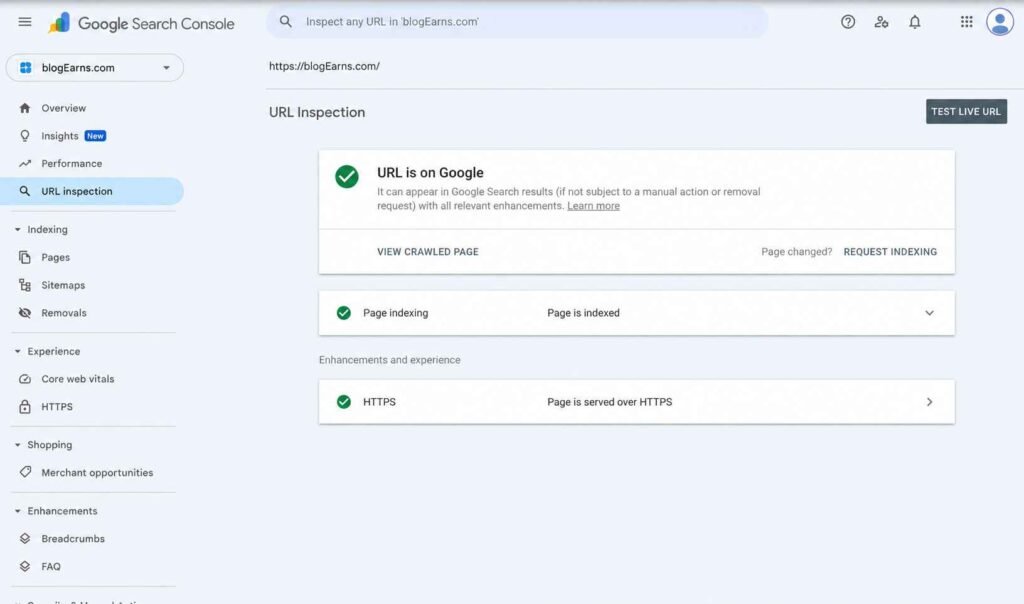Click the Insights lightbulb icon

pos(25,136)
